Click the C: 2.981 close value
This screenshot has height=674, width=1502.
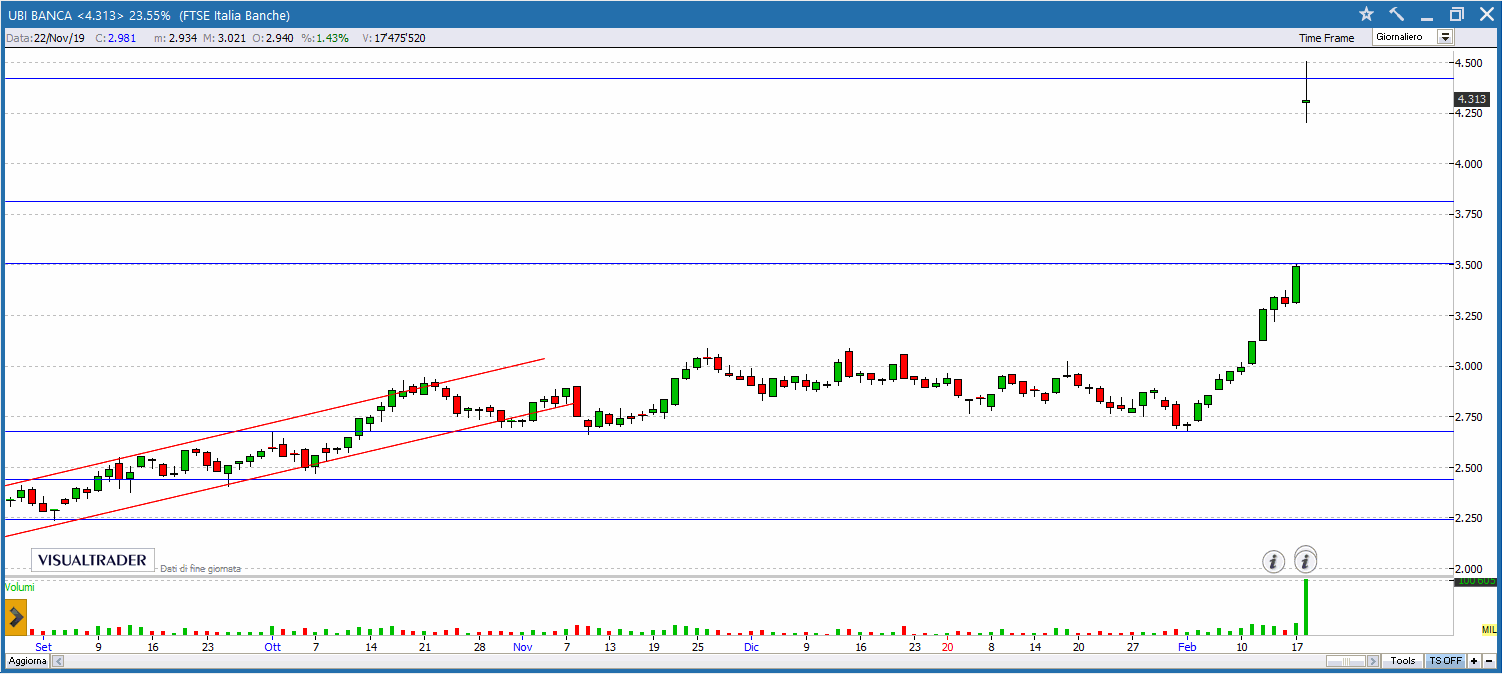tap(116, 38)
